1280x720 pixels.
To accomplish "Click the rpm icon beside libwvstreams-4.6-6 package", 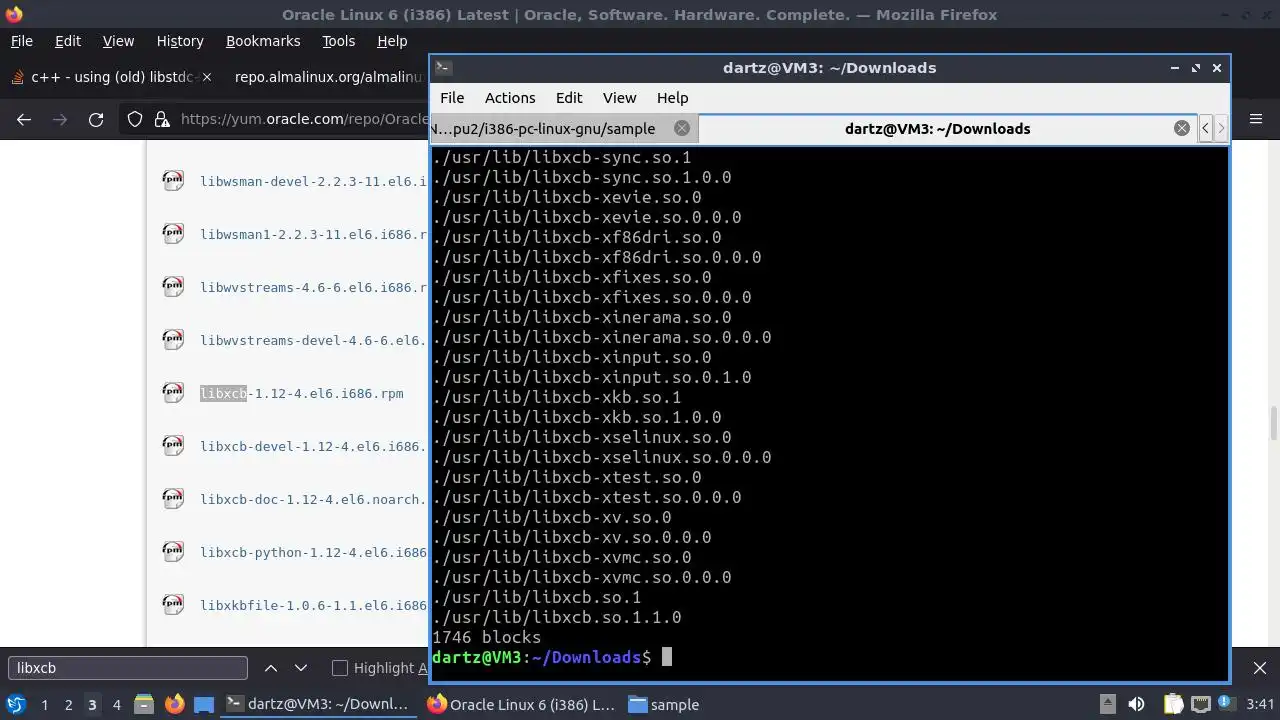I will coord(173,286).
